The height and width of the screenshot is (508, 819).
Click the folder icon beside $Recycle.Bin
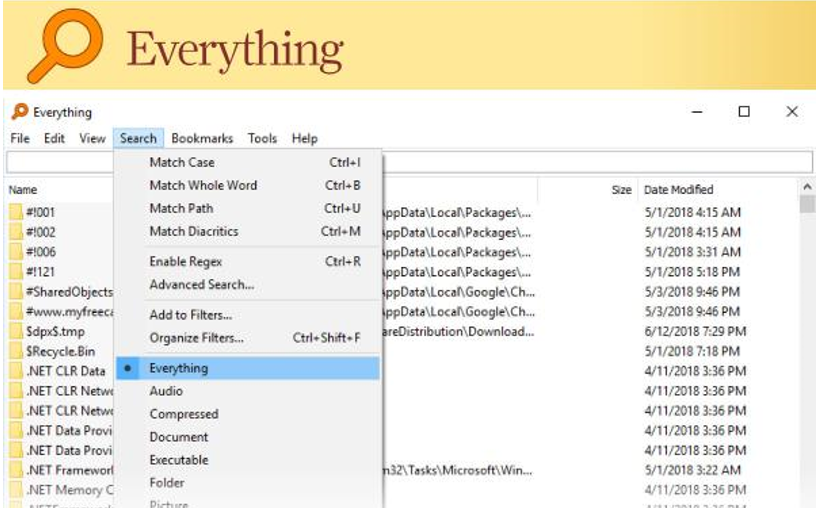pos(16,351)
